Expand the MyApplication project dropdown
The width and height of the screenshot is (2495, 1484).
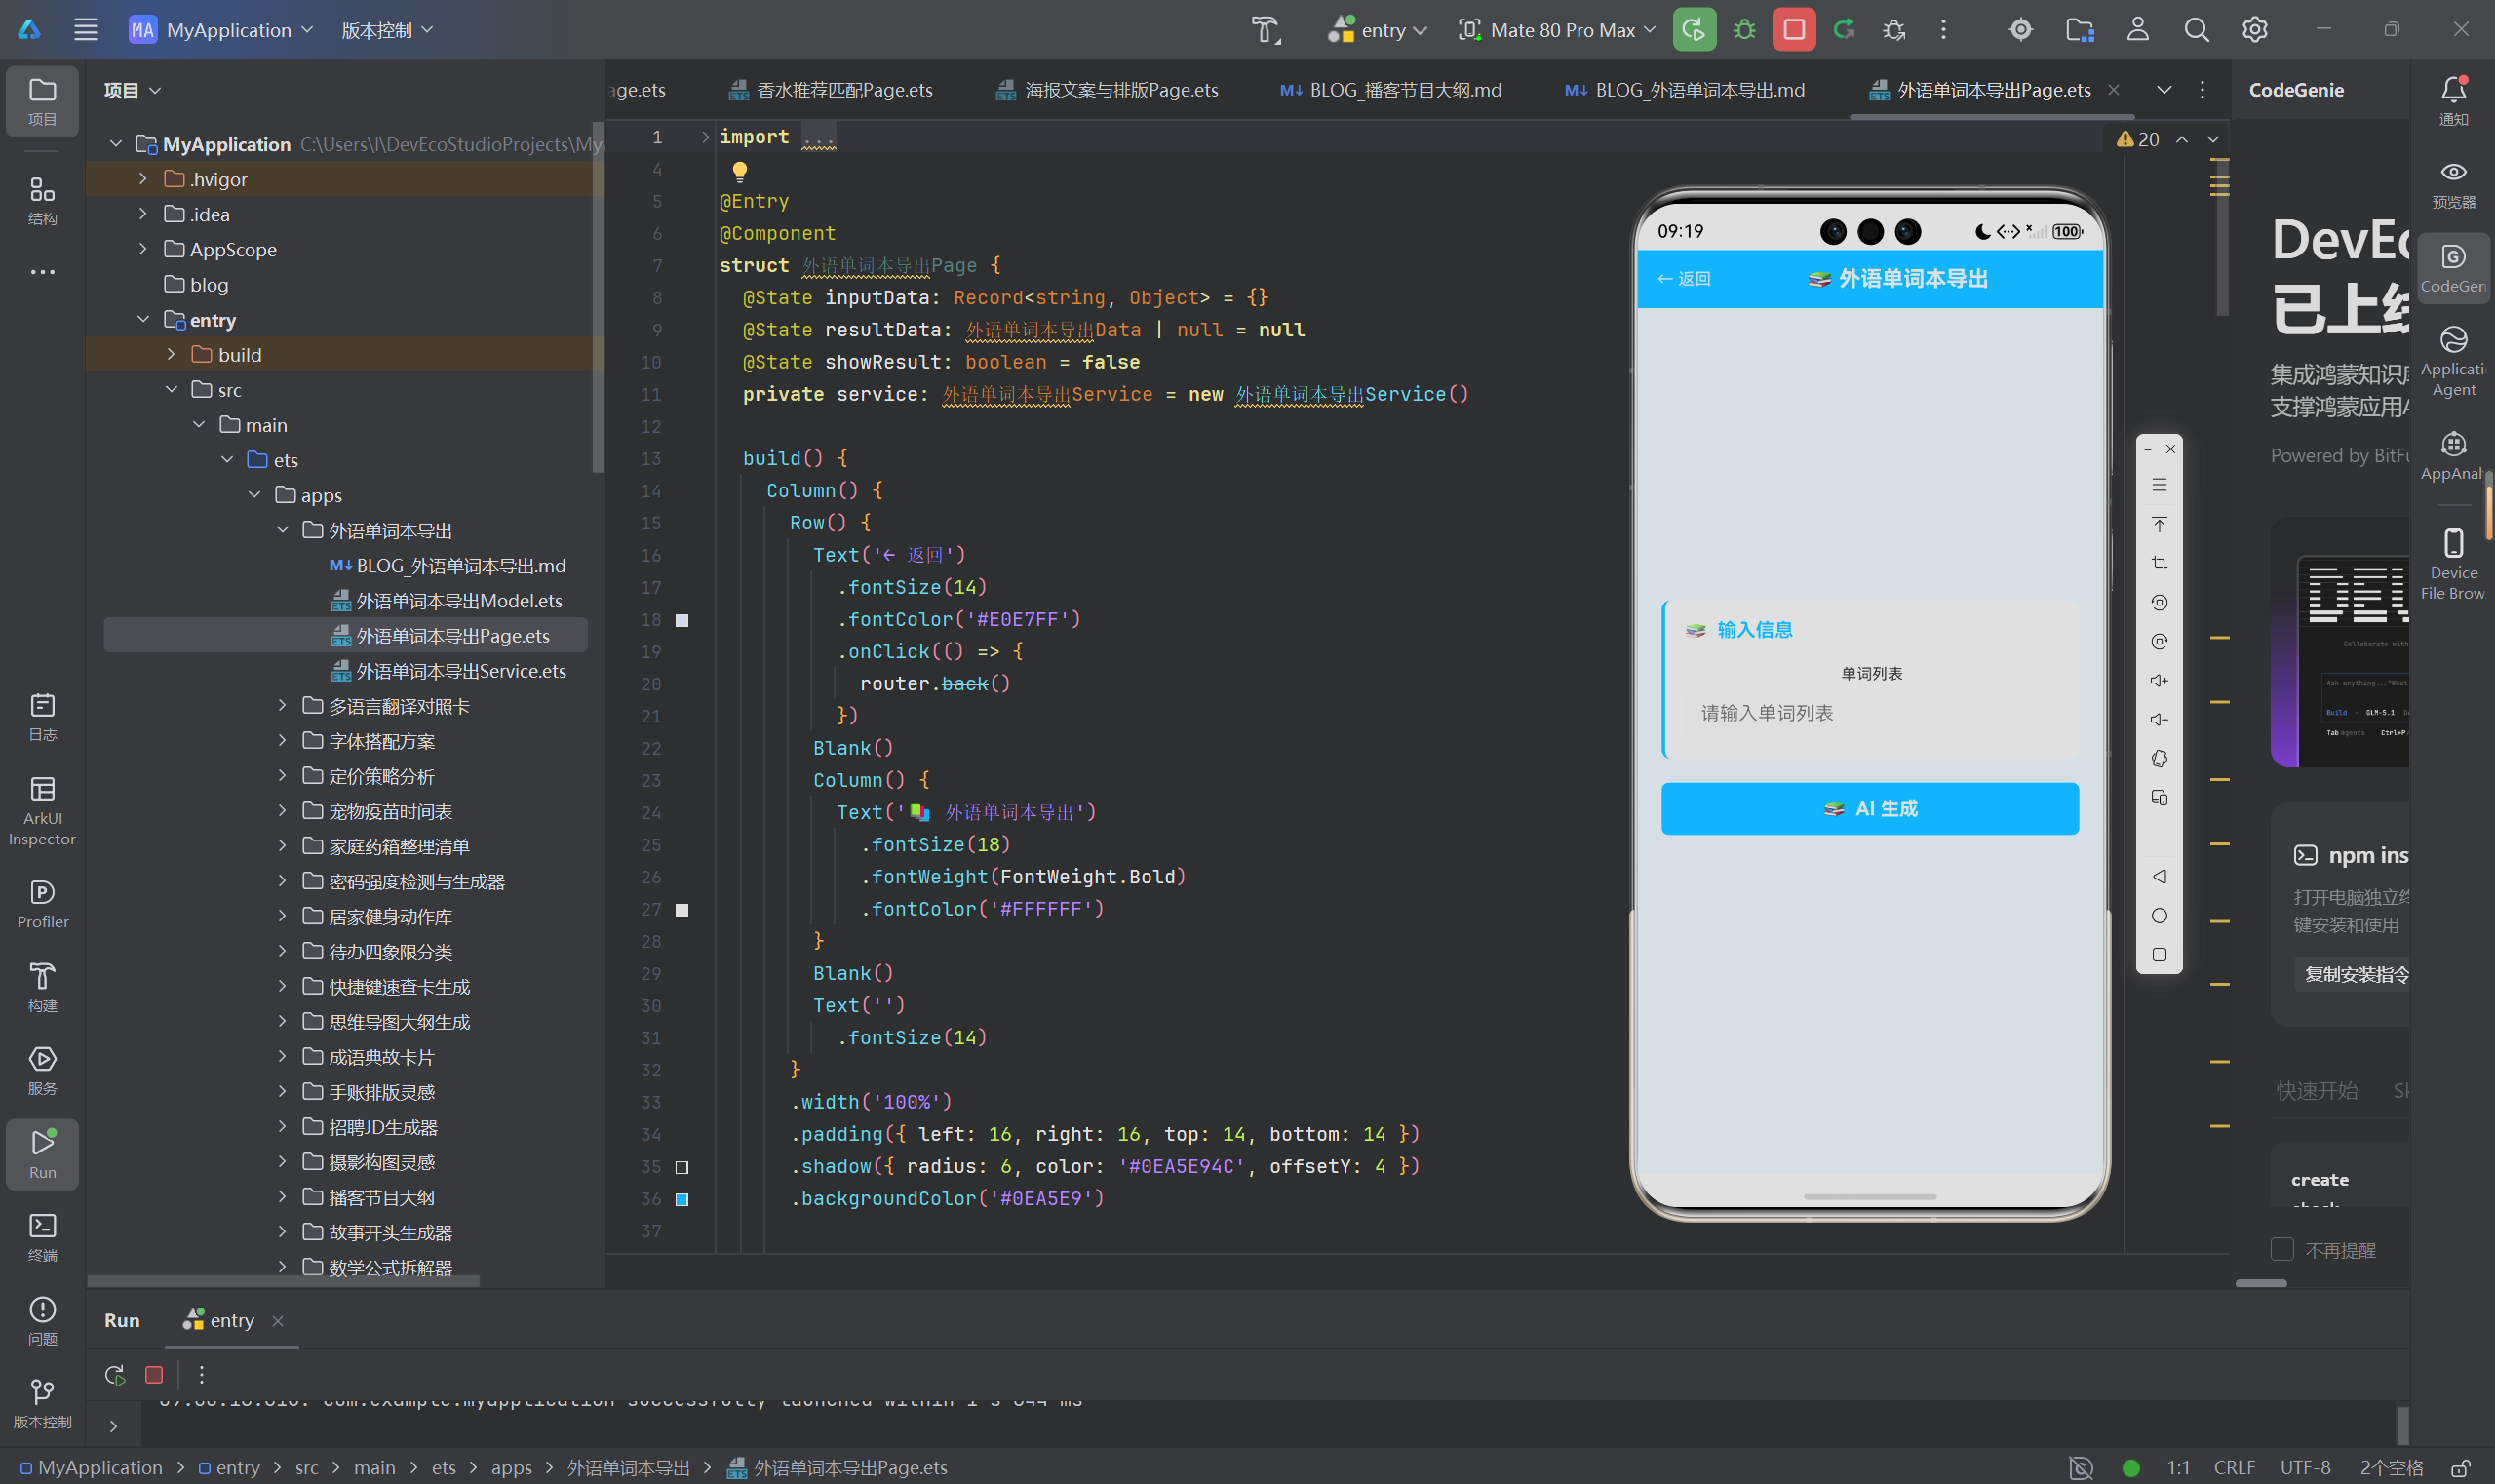point(222,30)
